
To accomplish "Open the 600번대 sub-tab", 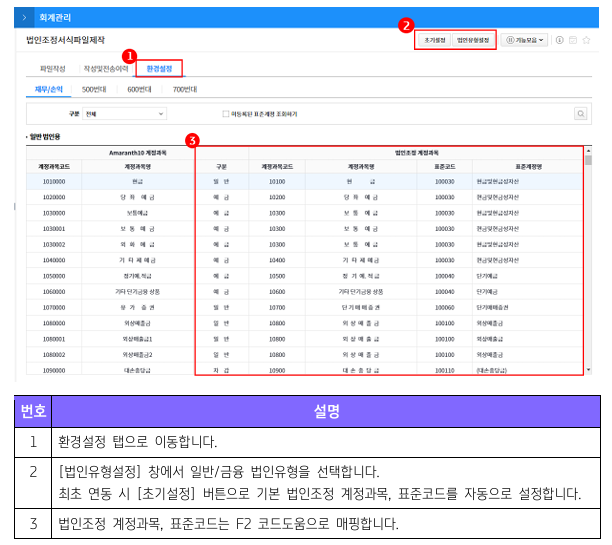I will 139,89.
